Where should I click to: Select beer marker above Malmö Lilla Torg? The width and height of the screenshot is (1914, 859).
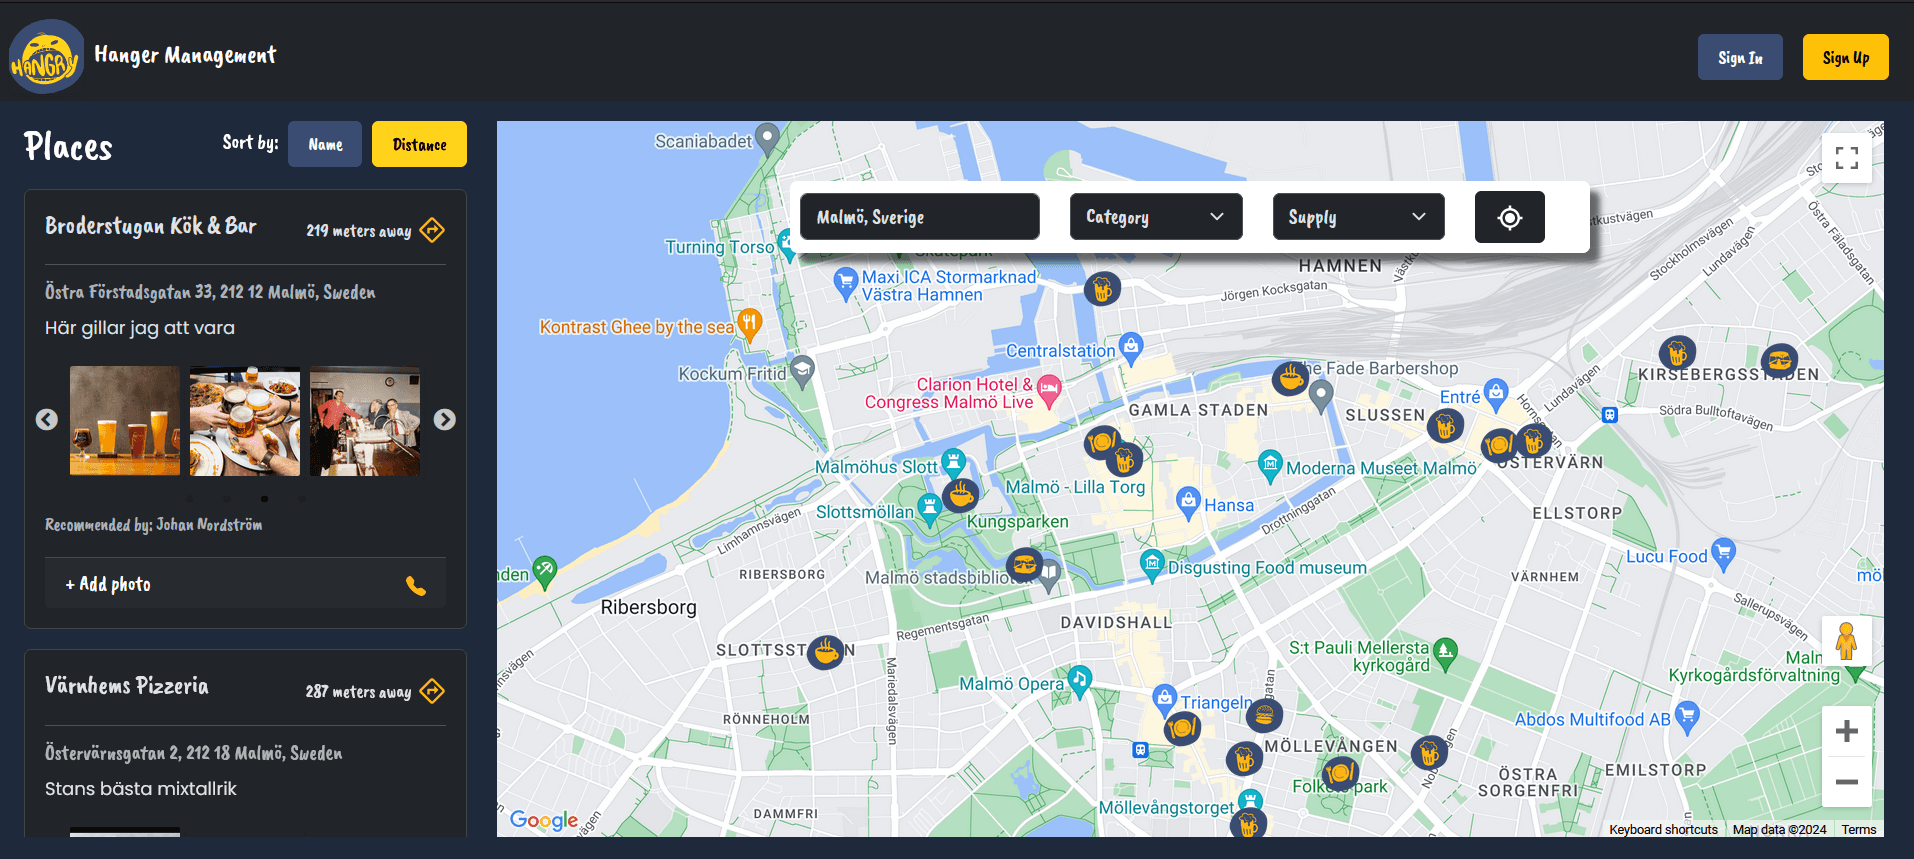tap(1124, 460)
